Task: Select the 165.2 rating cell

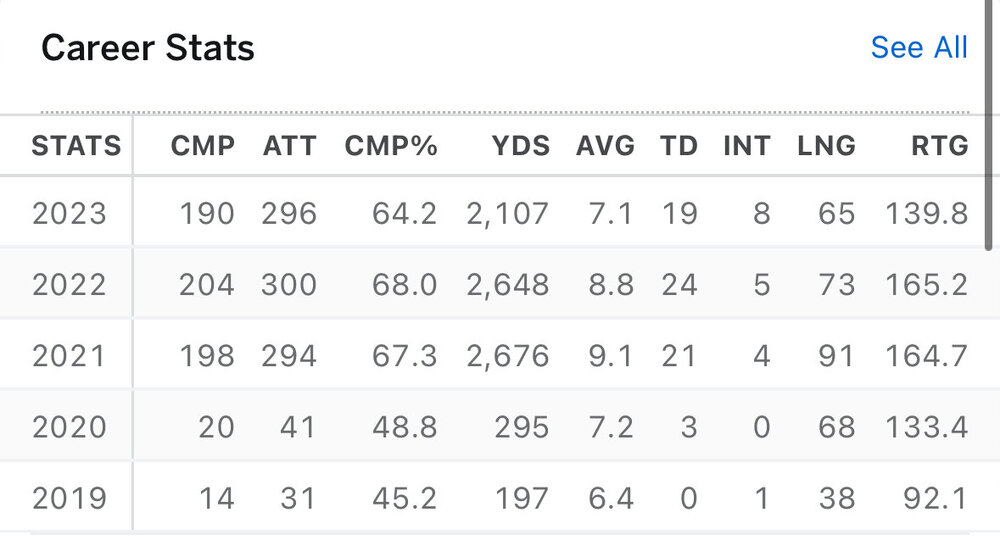Action: 926,285
